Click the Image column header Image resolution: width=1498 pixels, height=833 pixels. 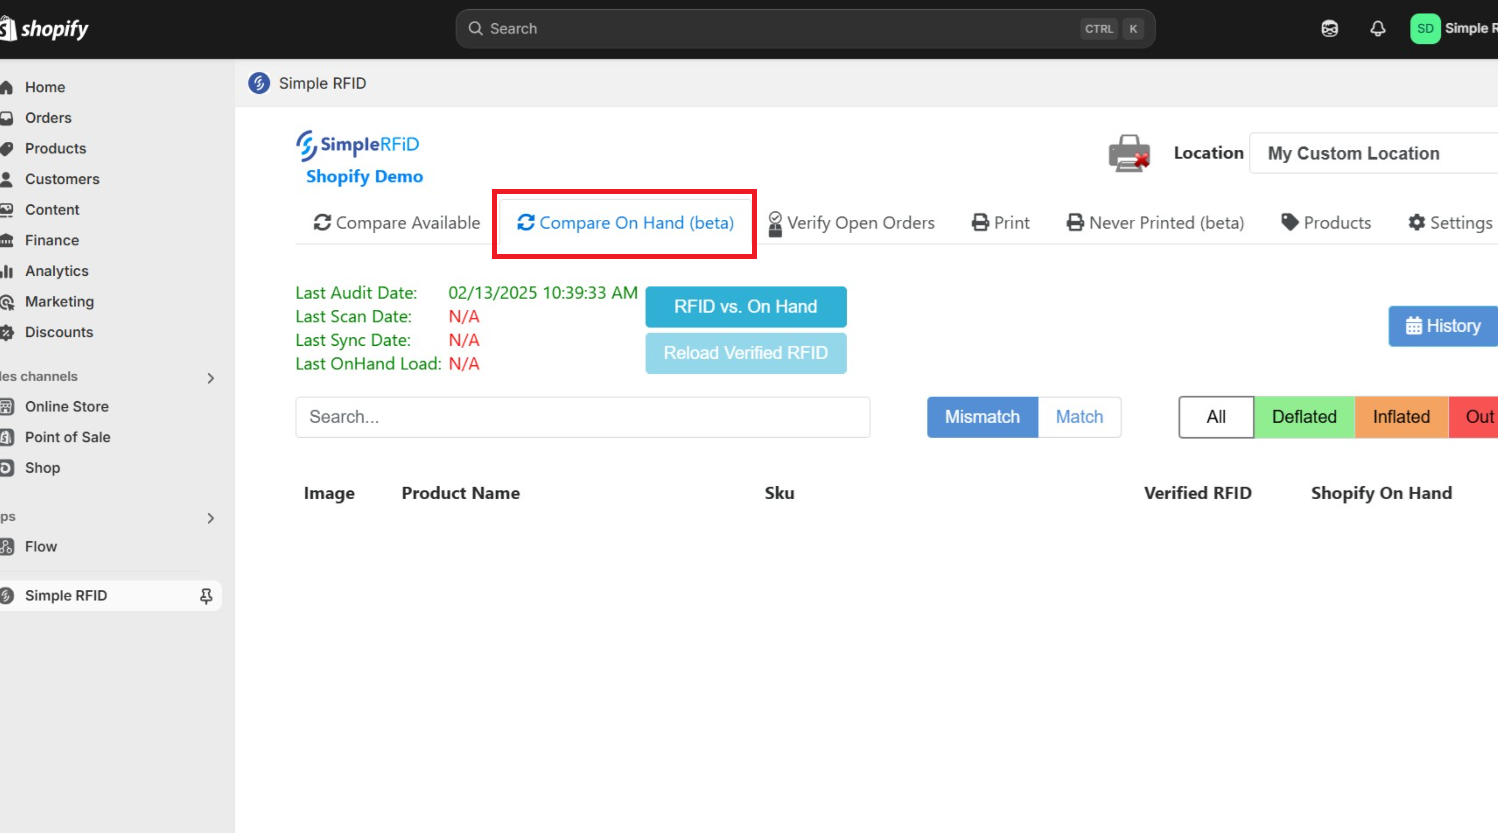329,493
